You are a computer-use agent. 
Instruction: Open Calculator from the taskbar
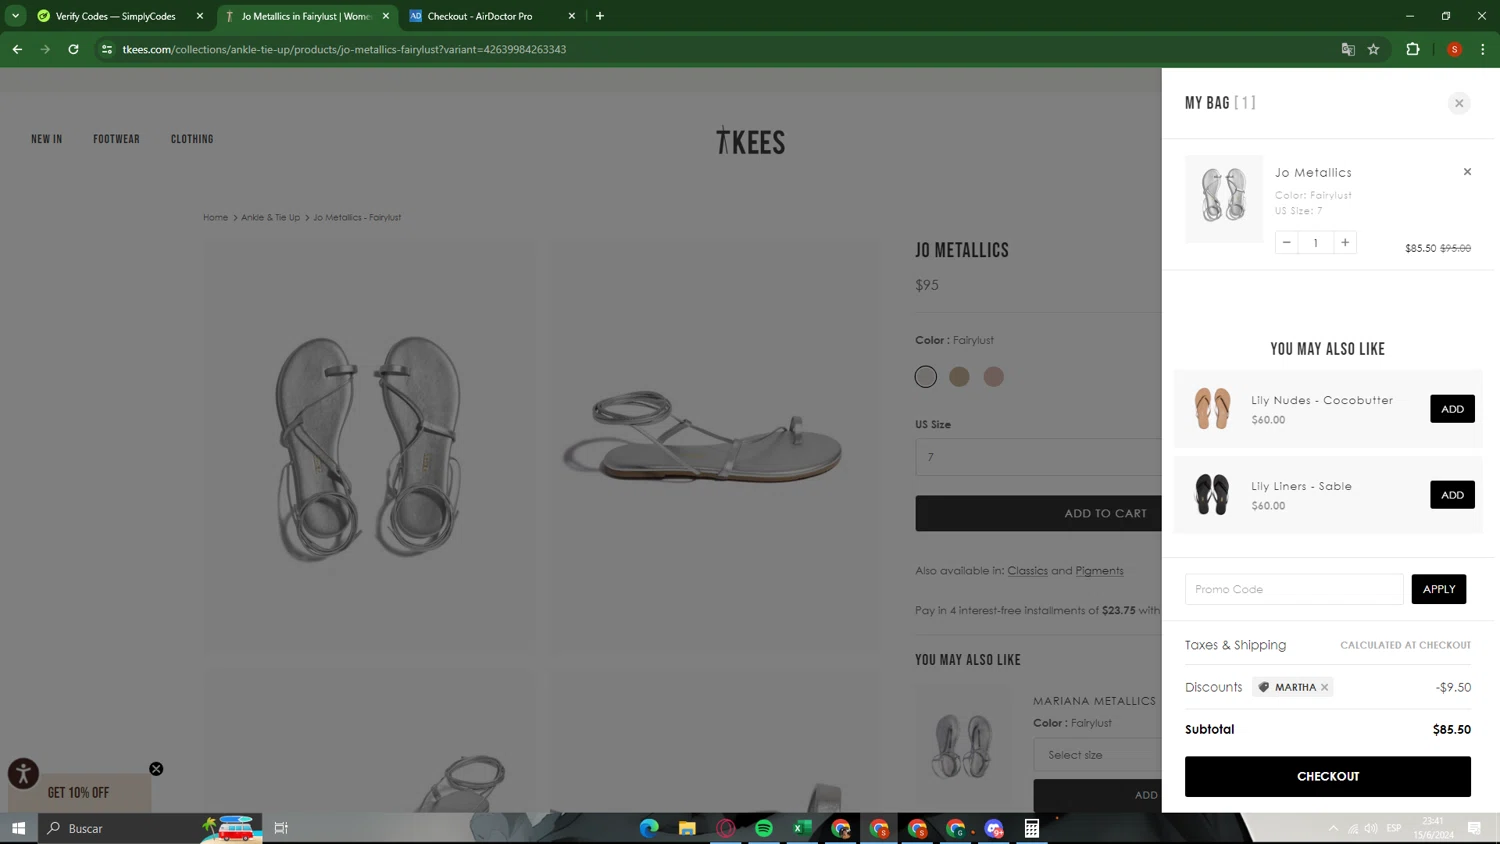coord(1032,828)
